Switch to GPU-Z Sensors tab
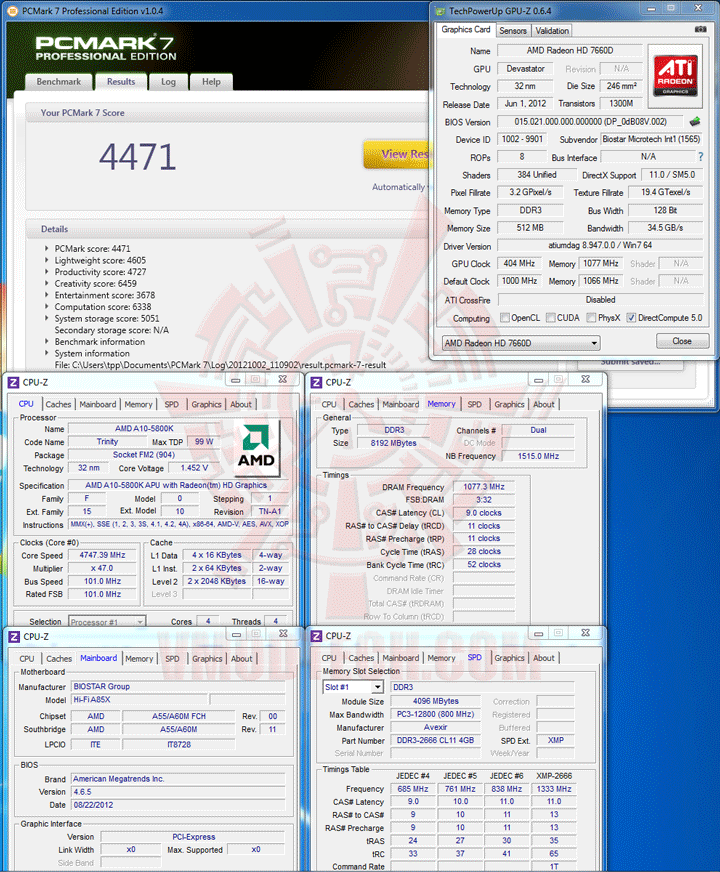720x872 pixels. (513, 31)
